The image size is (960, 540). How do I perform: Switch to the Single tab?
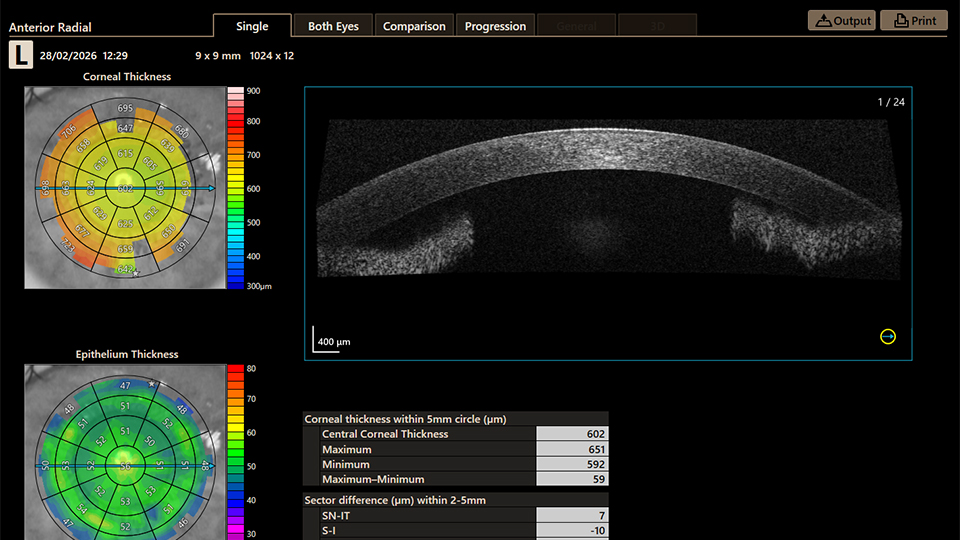tap(252, 26)
